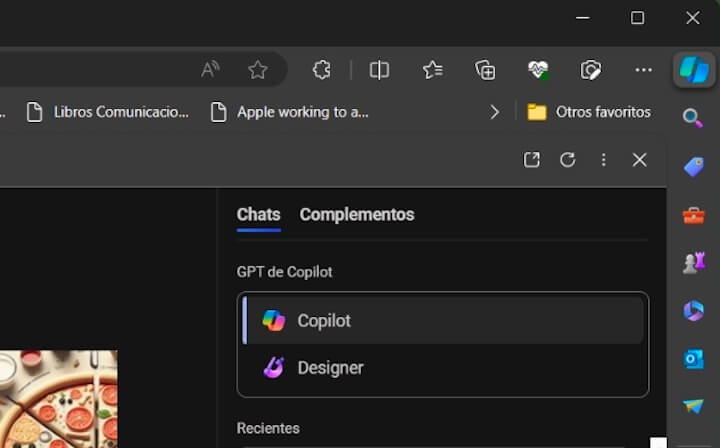Image resolution: width=720 pixels, height=448 pixels.
Task: Open the Collections icon
Action: click(485, 70)
